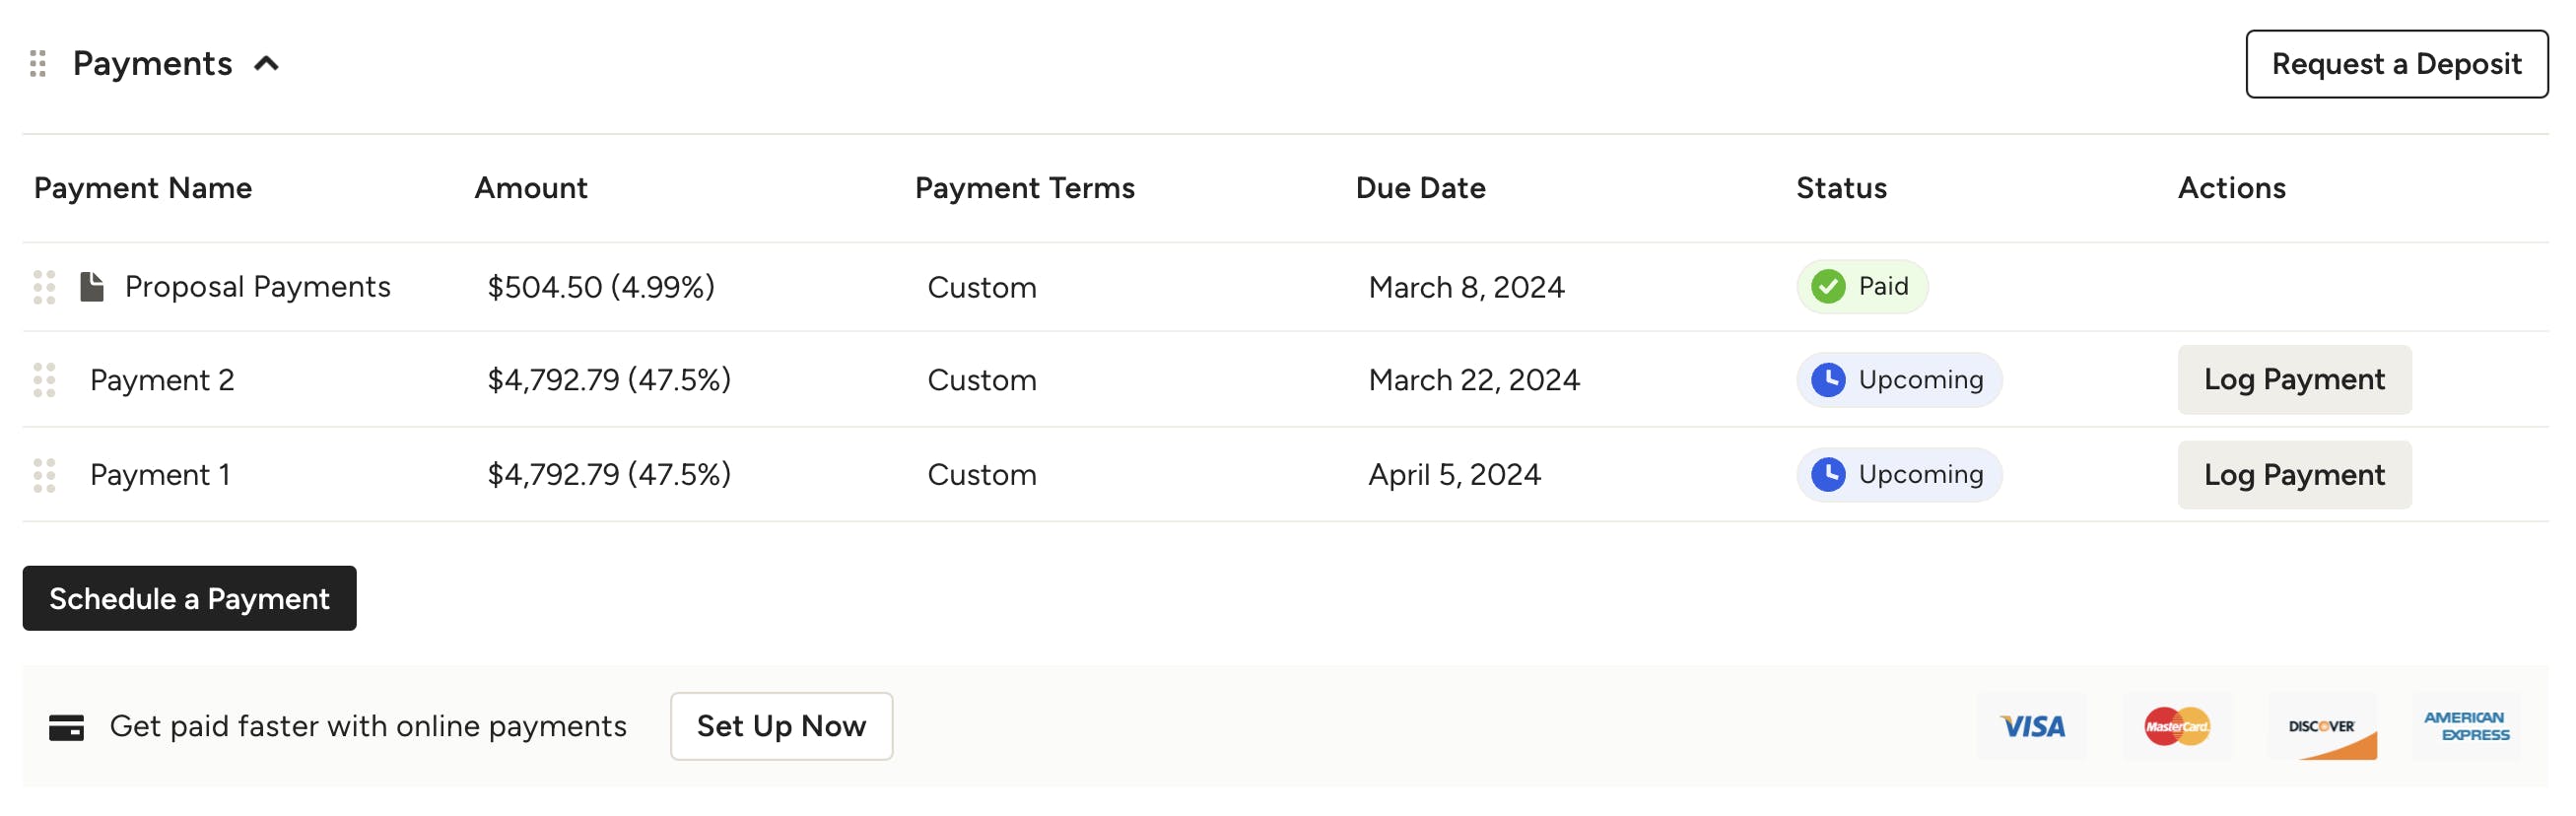Screen dimensions: 2576x816
Task: Click the green Paid checkmark icon
Action: click(x=1827, y=287)
